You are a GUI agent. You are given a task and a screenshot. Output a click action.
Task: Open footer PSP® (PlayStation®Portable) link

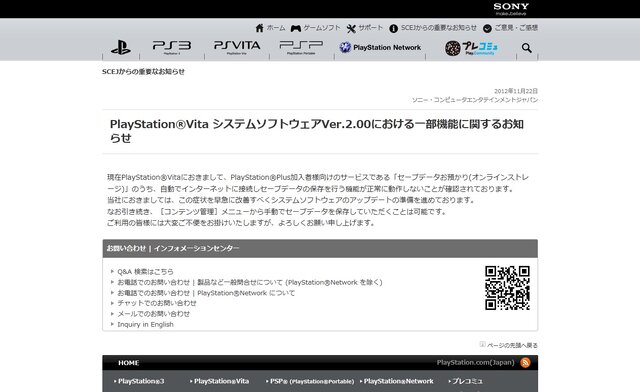click(312, 381)
